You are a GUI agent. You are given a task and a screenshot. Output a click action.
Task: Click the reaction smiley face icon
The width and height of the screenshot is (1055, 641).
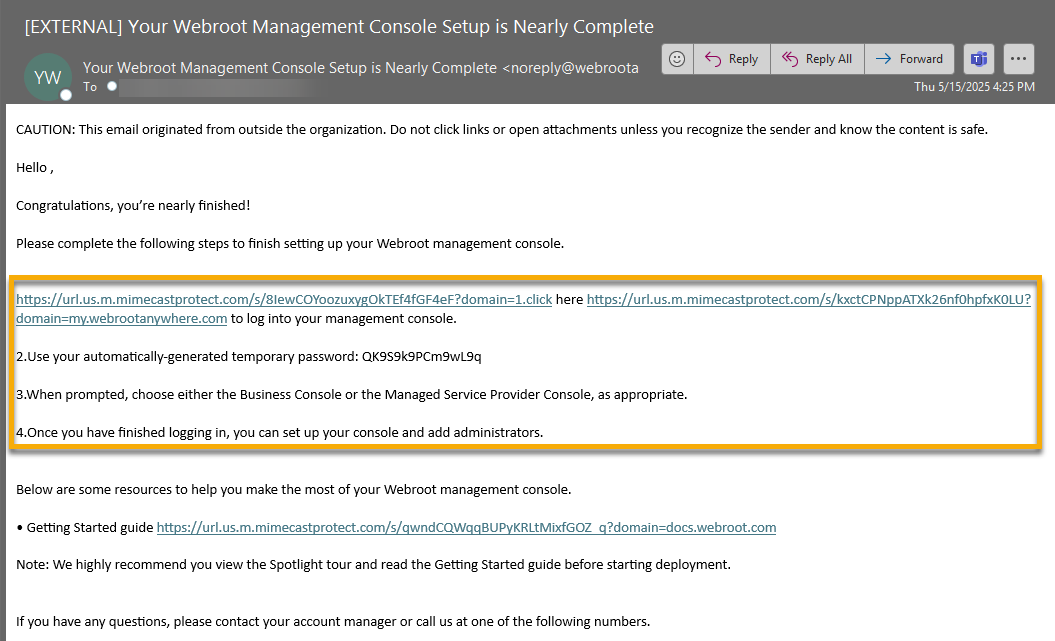[x=677, y=58]
